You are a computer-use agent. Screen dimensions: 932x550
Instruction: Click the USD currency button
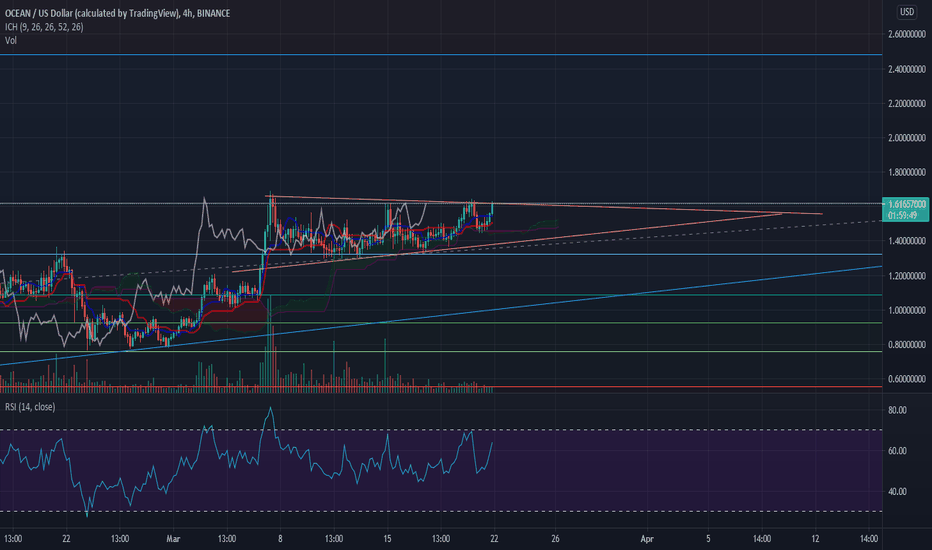click(x=906, y=12)
